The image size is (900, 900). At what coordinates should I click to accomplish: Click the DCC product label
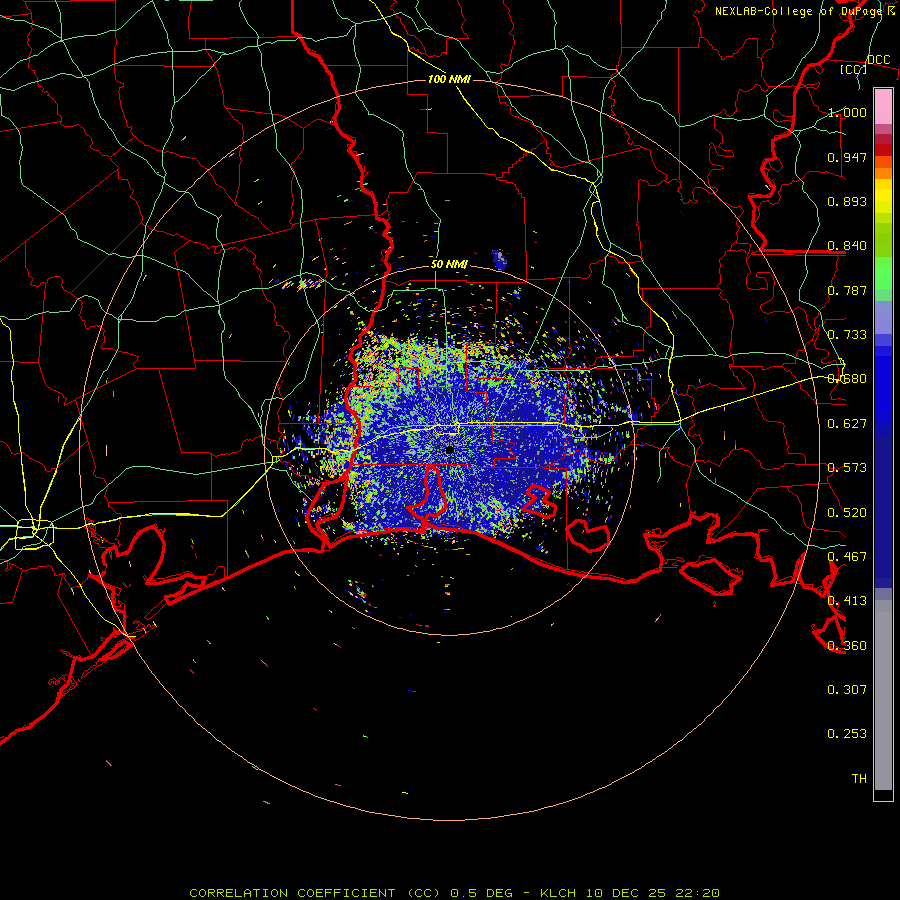(x=878, y=60)
